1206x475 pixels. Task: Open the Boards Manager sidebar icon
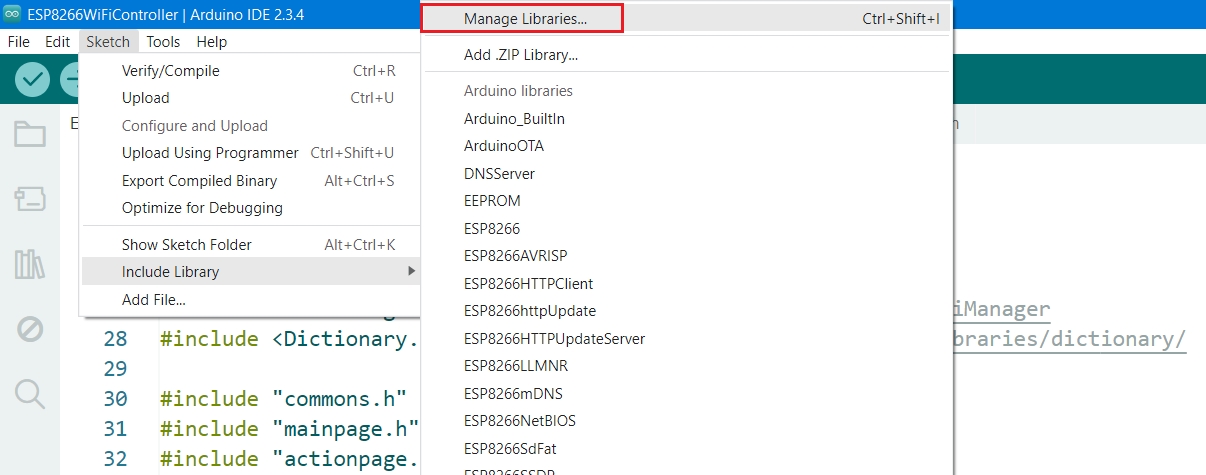(x=30, y=199)
